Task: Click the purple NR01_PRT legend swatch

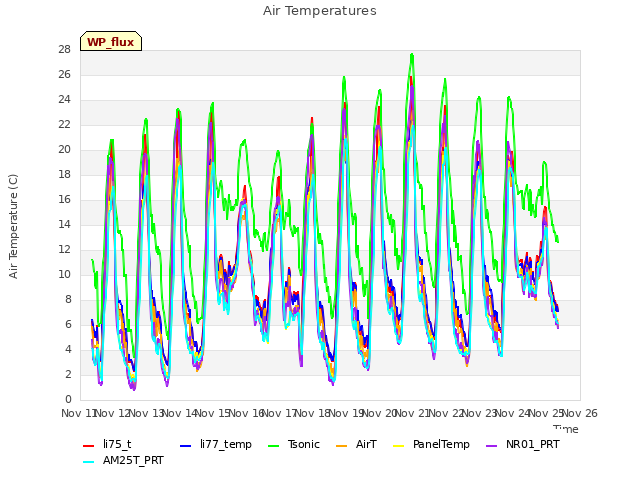Action: click(x=491, y=446)
